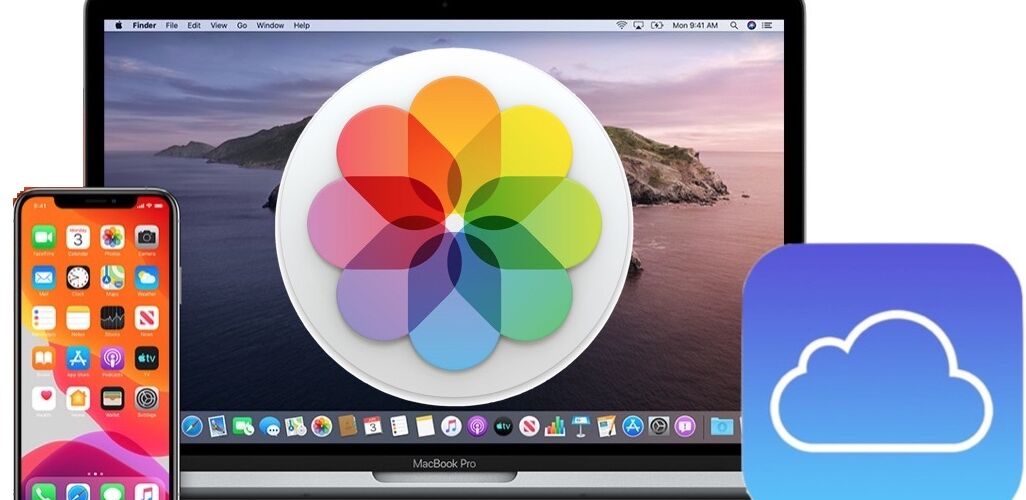Open the Apple menu on the Mac
This screenshot has width=1026, height=500.
[x=118, y=26]
